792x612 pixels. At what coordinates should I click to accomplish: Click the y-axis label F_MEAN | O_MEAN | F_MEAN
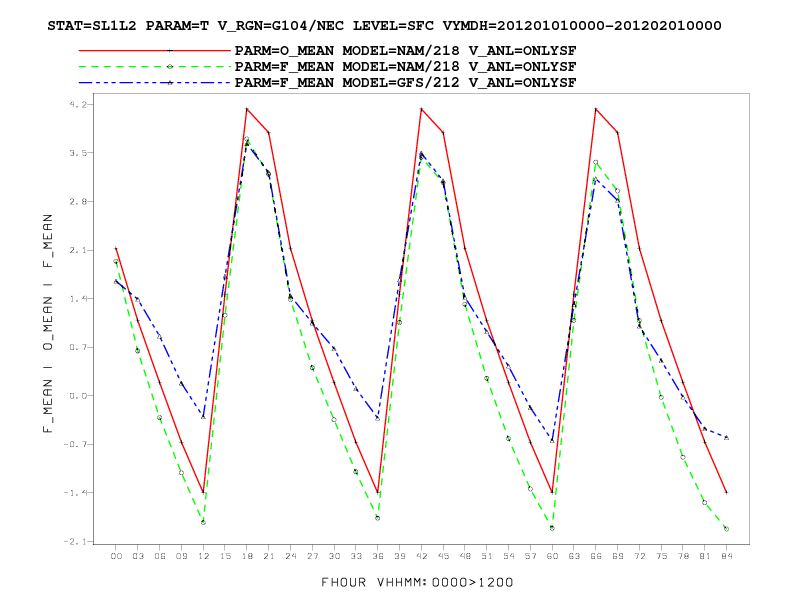pyautogui.click(x=48, y=323)
